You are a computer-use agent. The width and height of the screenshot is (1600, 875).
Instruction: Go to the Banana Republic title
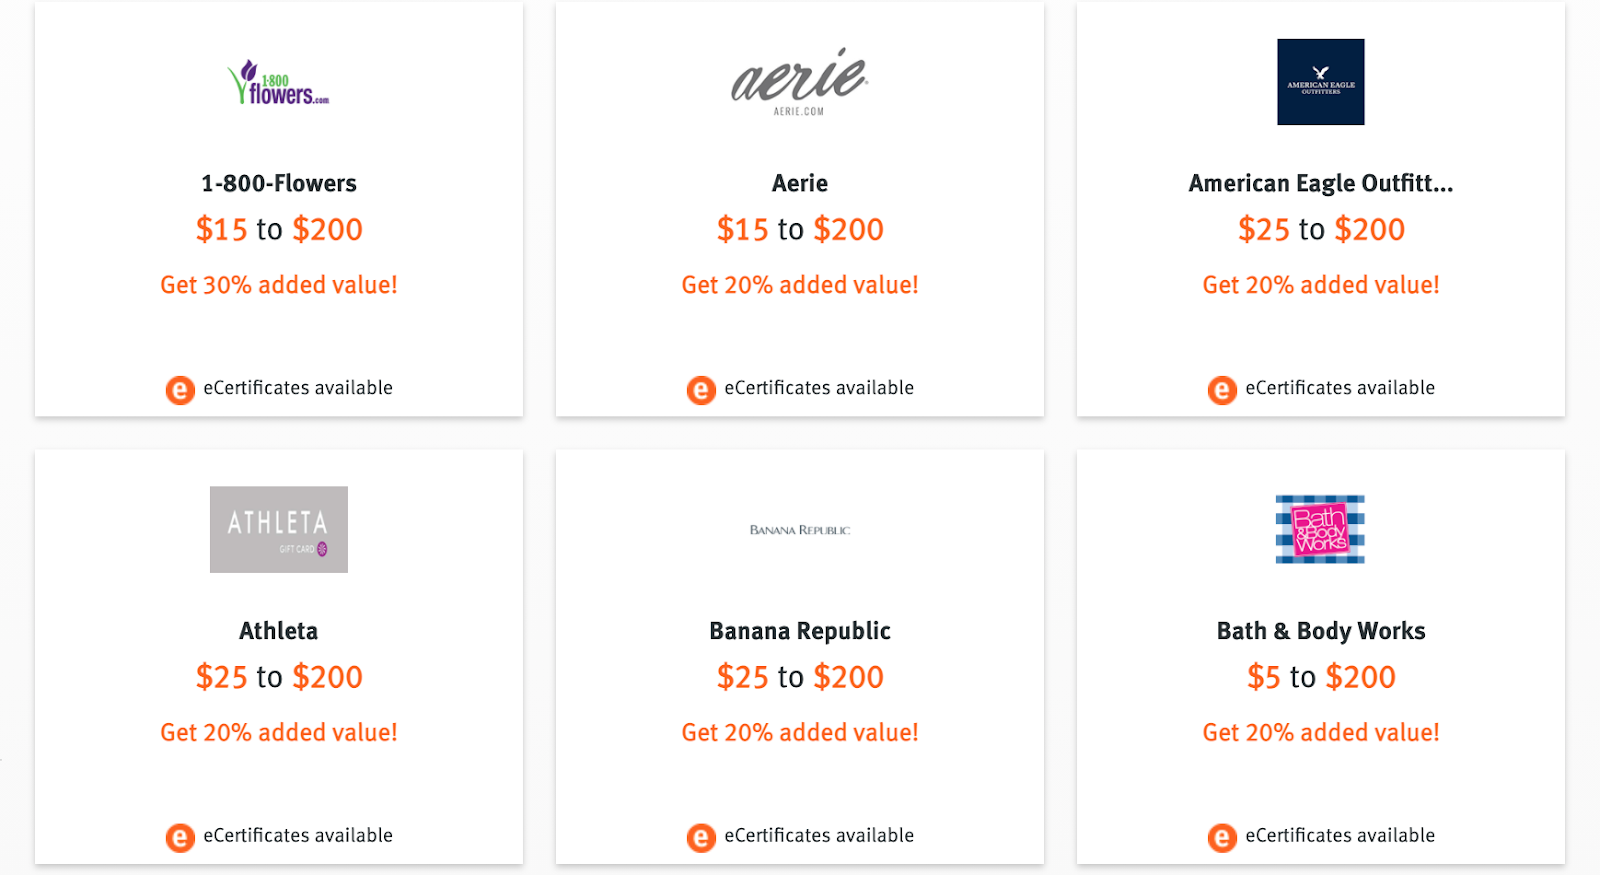click(799, 631)
